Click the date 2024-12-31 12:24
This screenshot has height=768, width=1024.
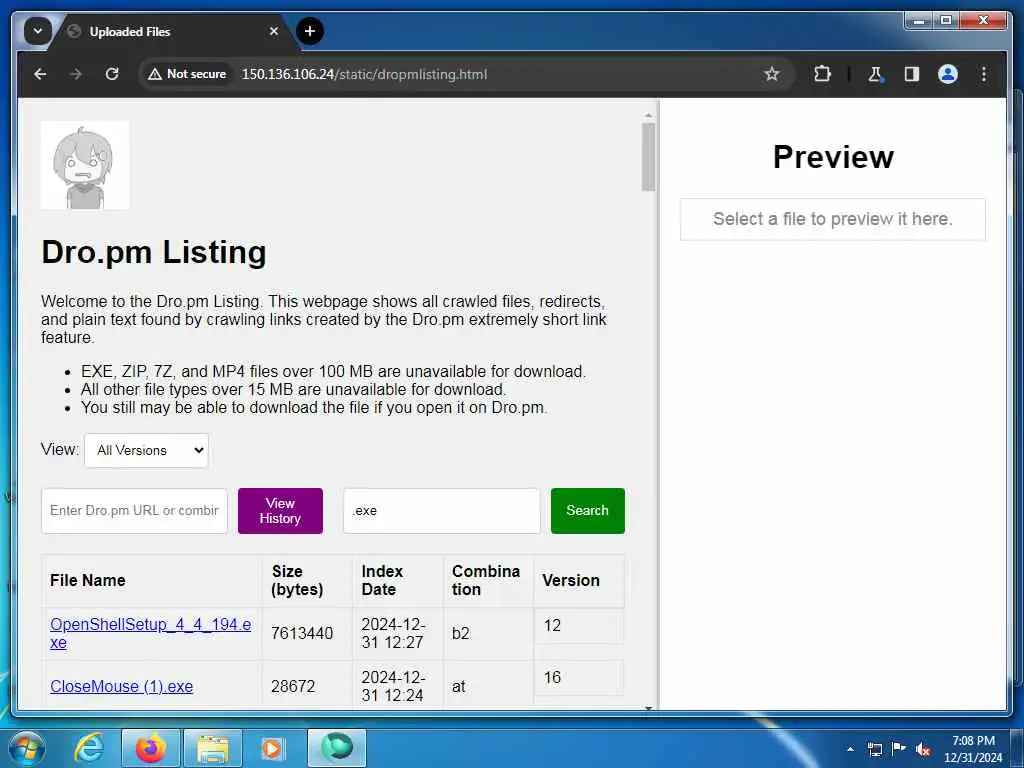tap(393, 686)
